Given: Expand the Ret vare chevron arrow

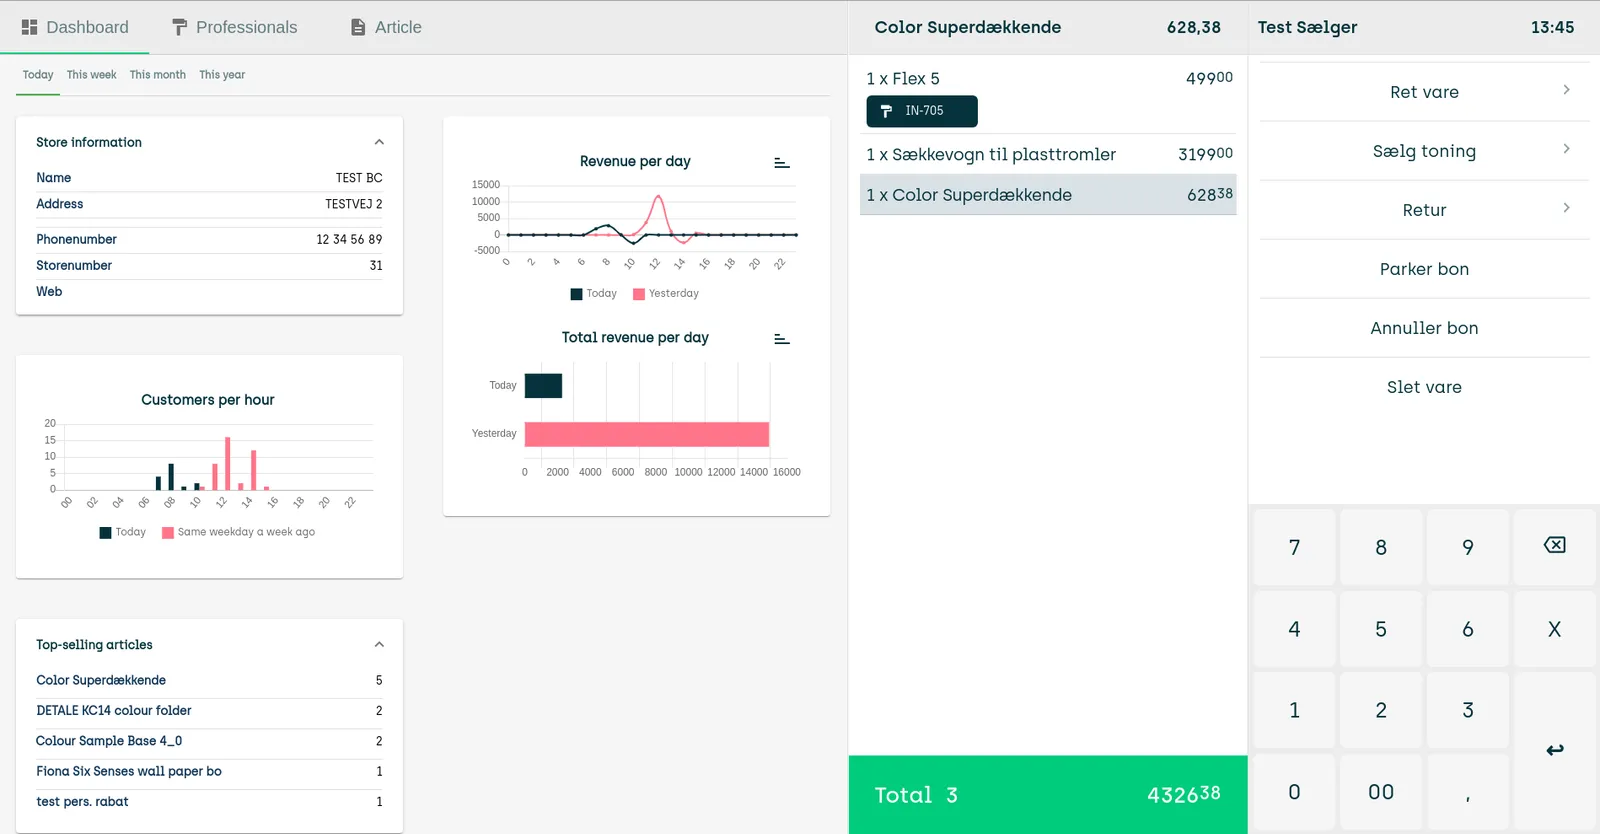Looking at the screenshot, I should 1566,90.
